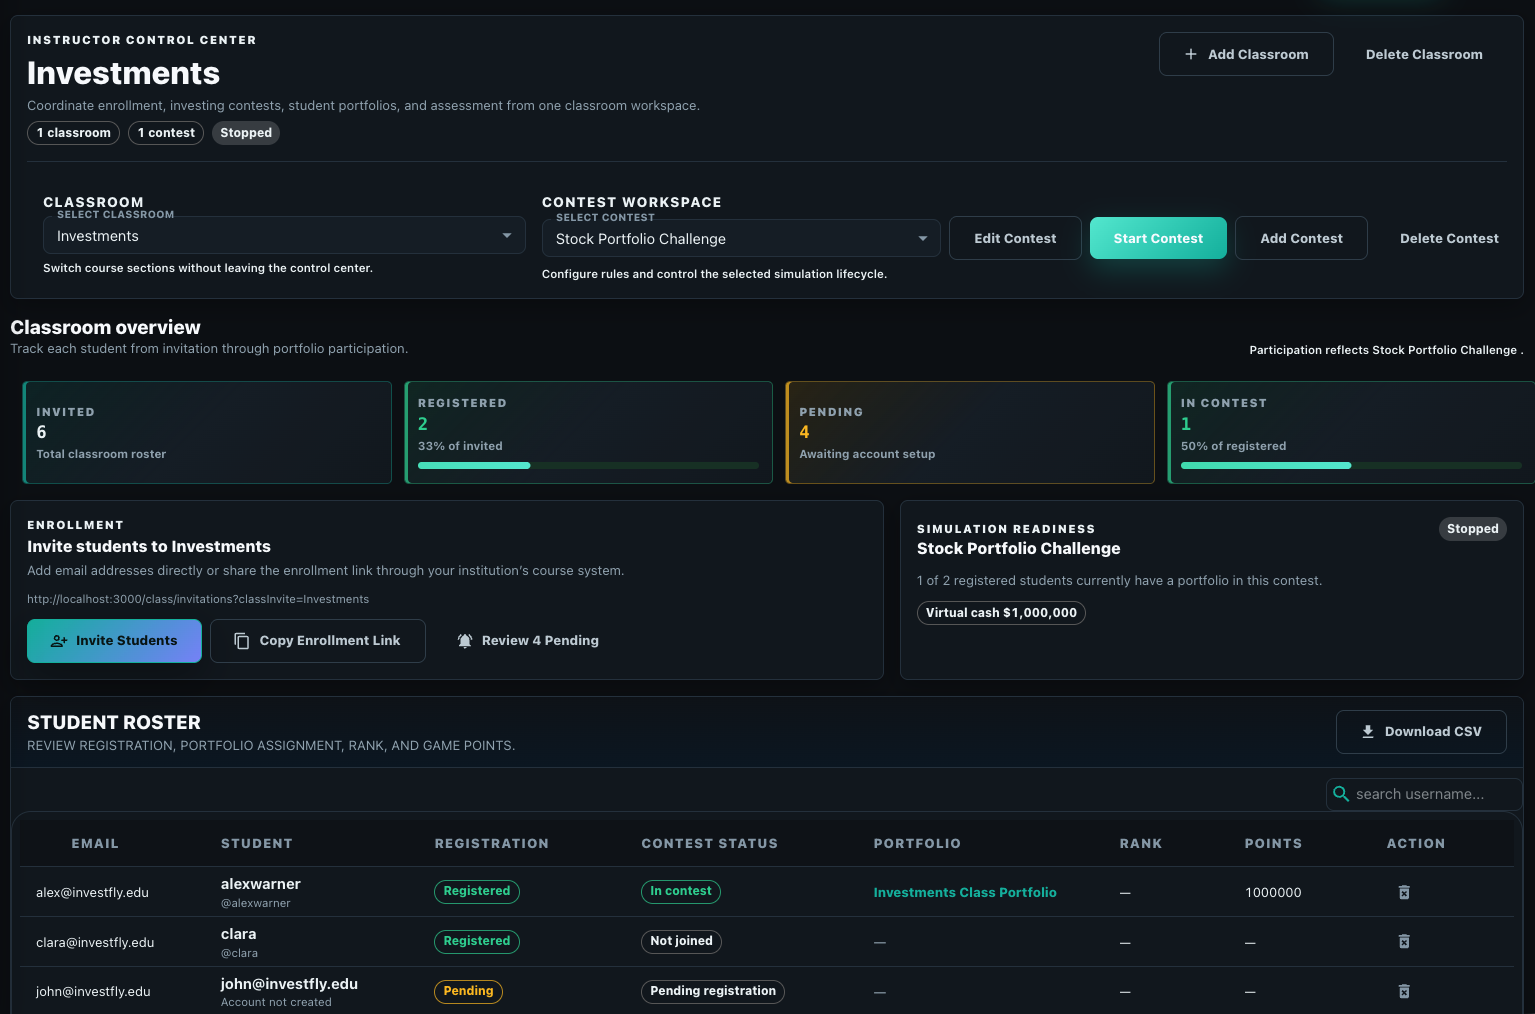This screenshot has width=1535, height=1014.
Task: Click the plus icon in Add Classroom
Action: coord(1191,54)
